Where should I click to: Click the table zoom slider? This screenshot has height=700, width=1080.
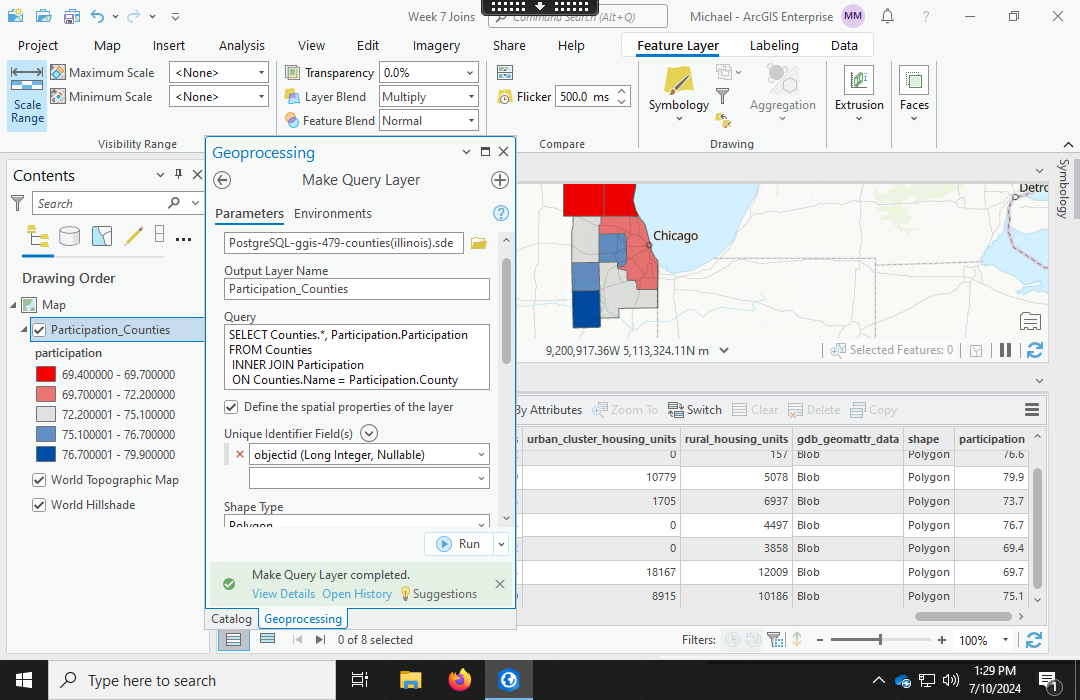880,640
